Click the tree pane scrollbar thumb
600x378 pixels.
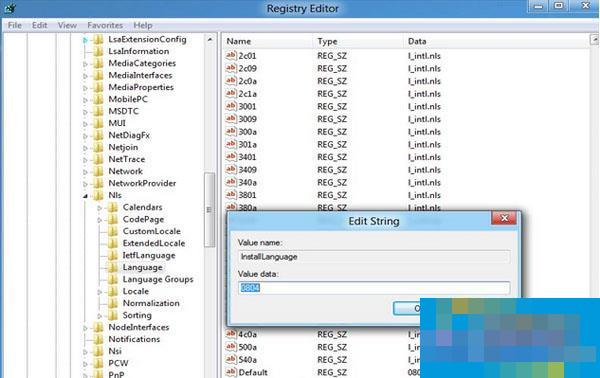[x=209, y=210]
